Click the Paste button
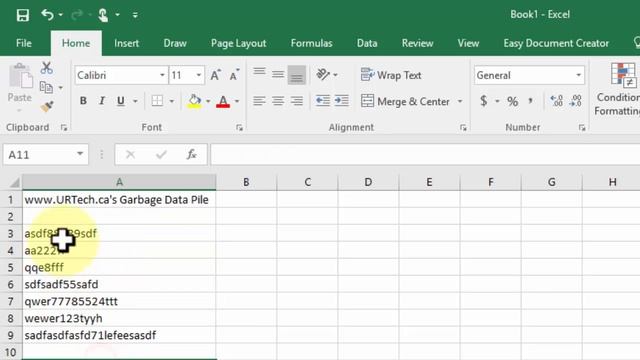Viewport: 640px width, 360px height. [x=20, y=87]
